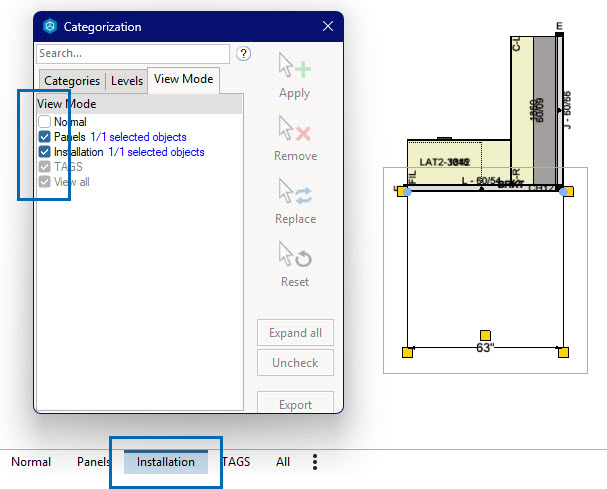Click the Reset cursor-undo icon

point(295,254)
